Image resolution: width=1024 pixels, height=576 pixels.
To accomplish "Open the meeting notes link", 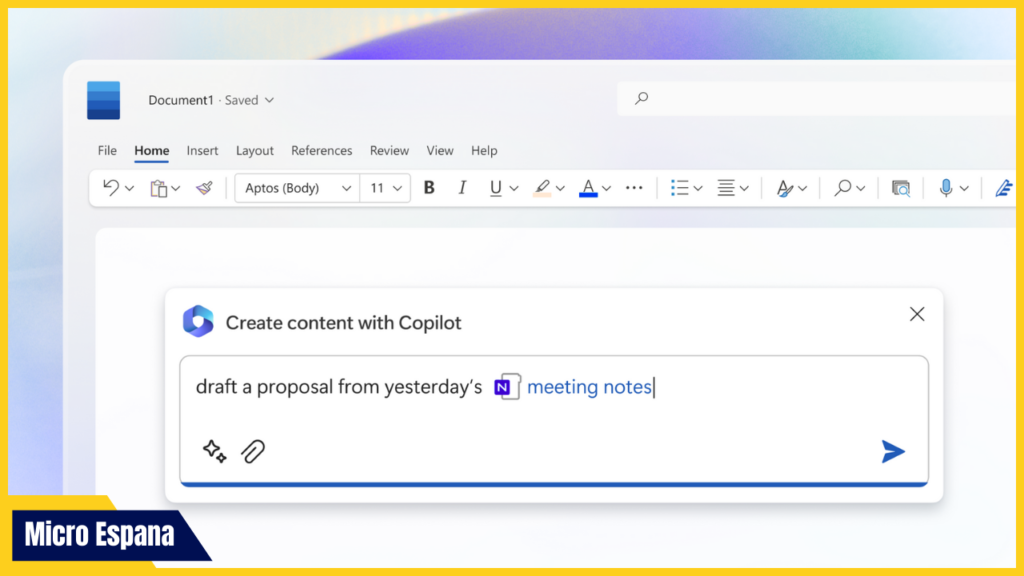I will click(589, 386).
